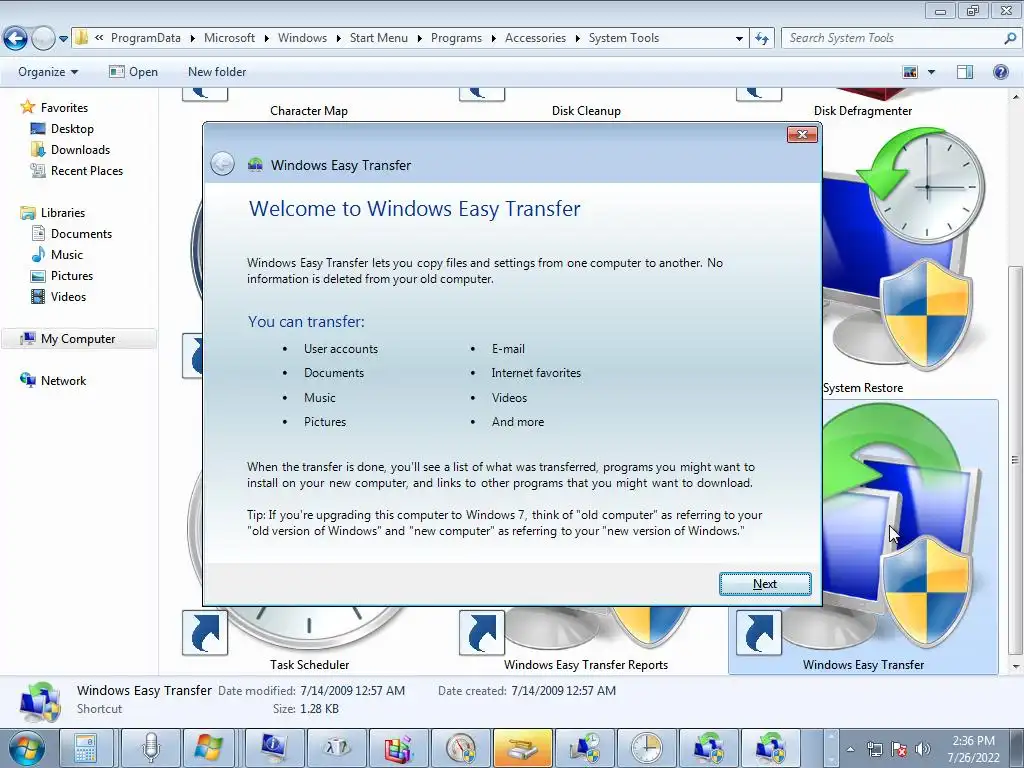Open Music library
The height and width of the screenshot is (768, 1024).
point(67,255)
